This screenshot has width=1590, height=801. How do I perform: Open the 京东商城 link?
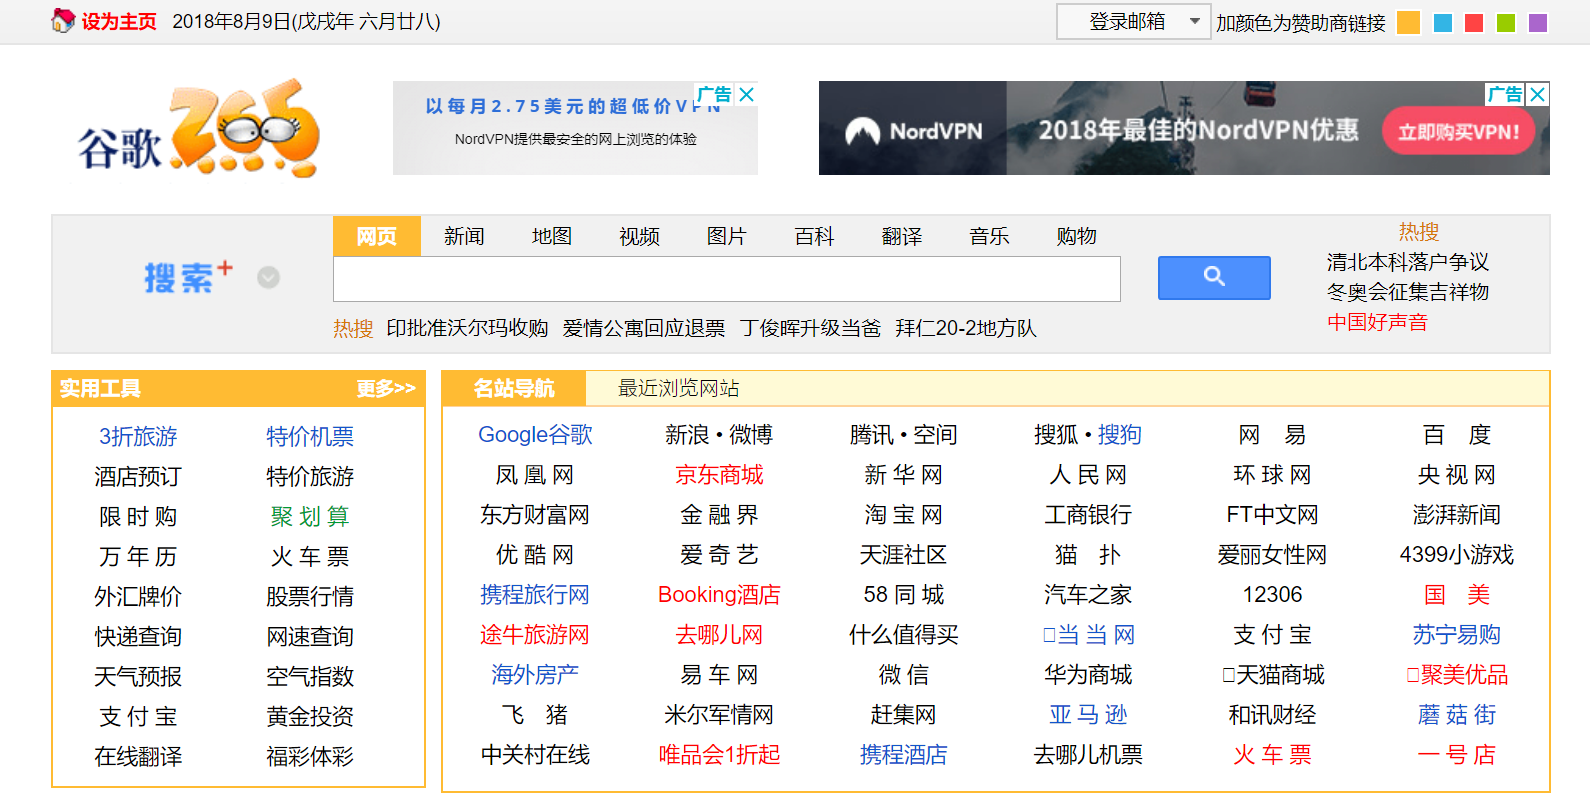tap(719, 475)
